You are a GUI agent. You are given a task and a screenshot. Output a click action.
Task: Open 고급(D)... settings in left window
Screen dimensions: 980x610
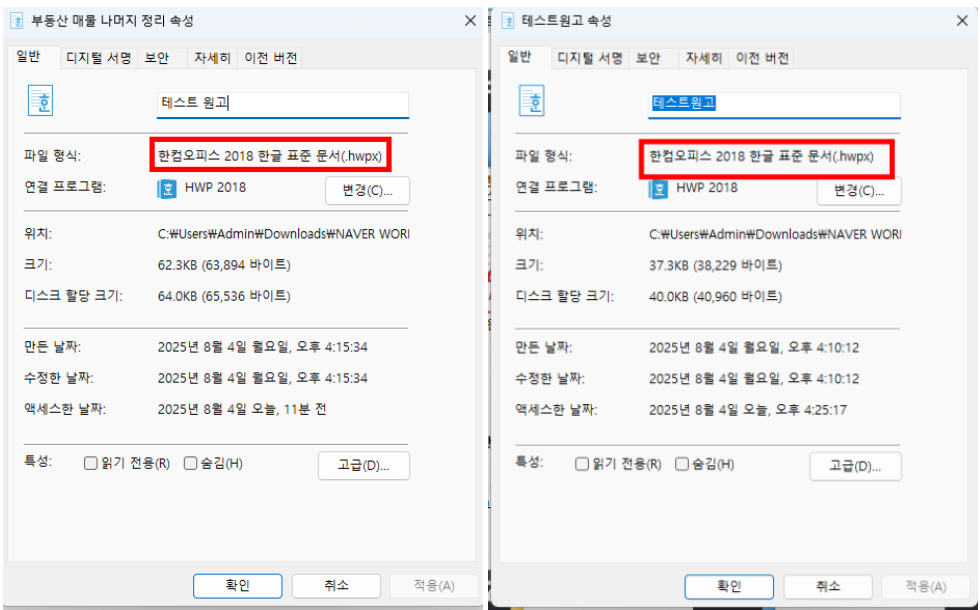[364, 466]
